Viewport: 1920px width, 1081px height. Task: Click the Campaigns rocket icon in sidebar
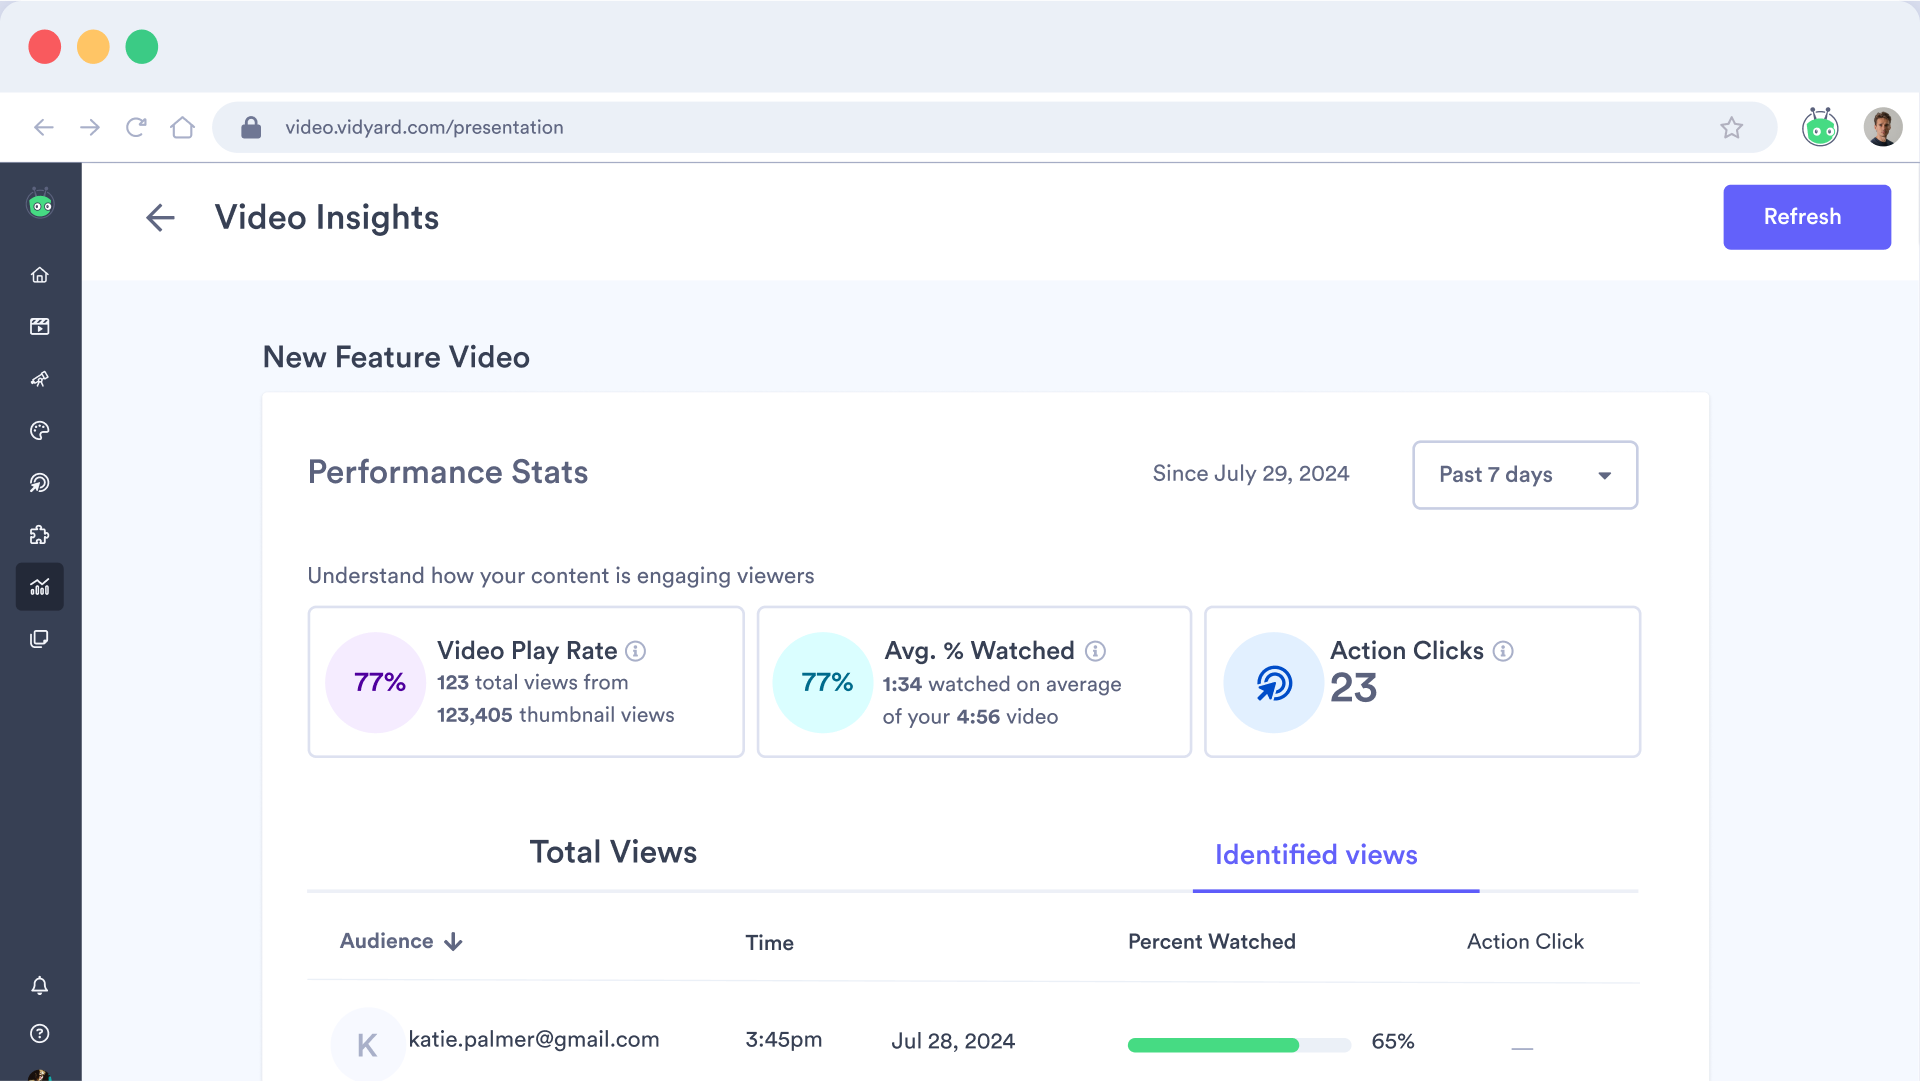coord(40,378)
